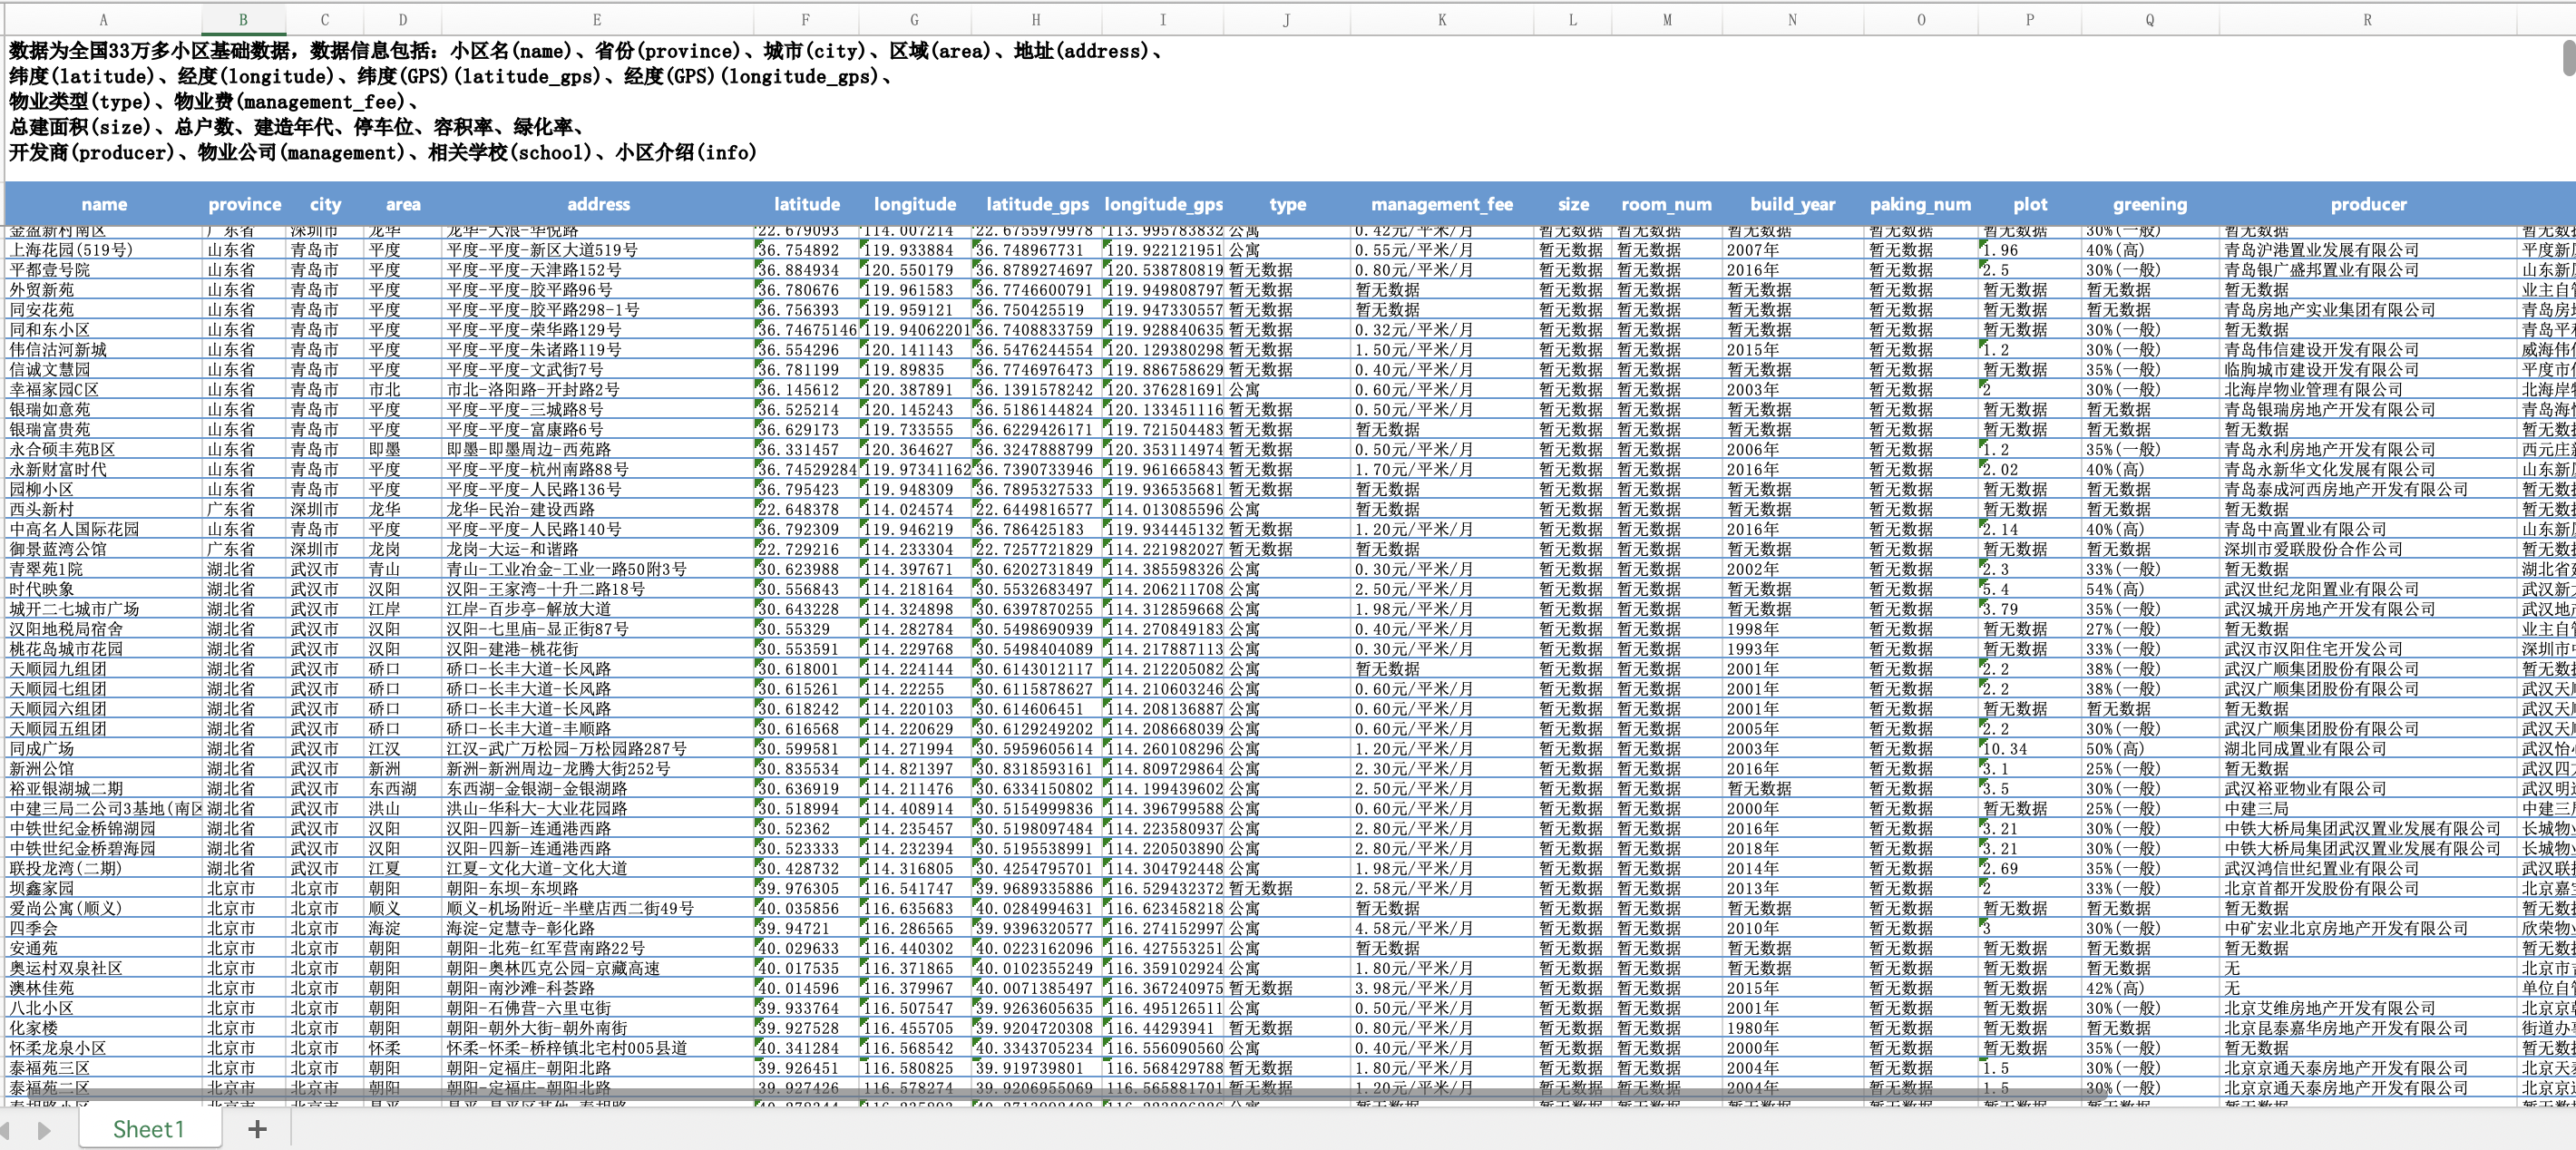Click the 'name' header cell
Screen dimensions: 2576x1150
tap(104, 204)
